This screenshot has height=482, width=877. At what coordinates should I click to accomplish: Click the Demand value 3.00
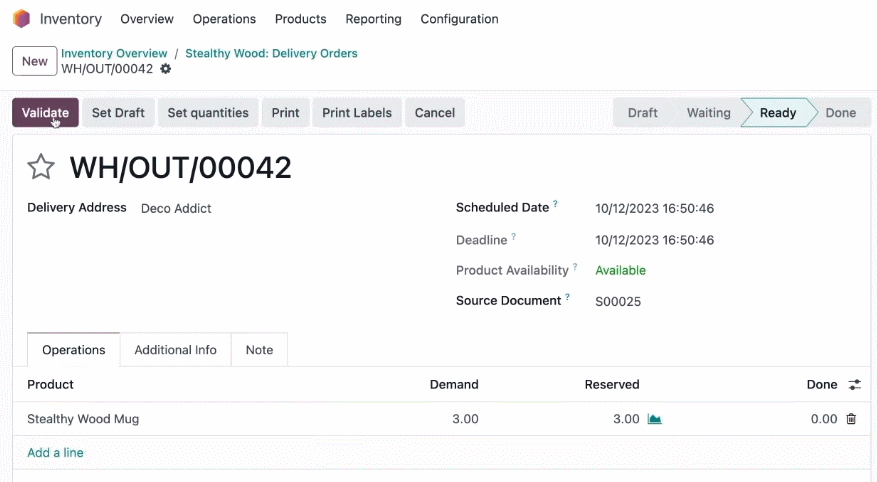click(x=465, y=419)
